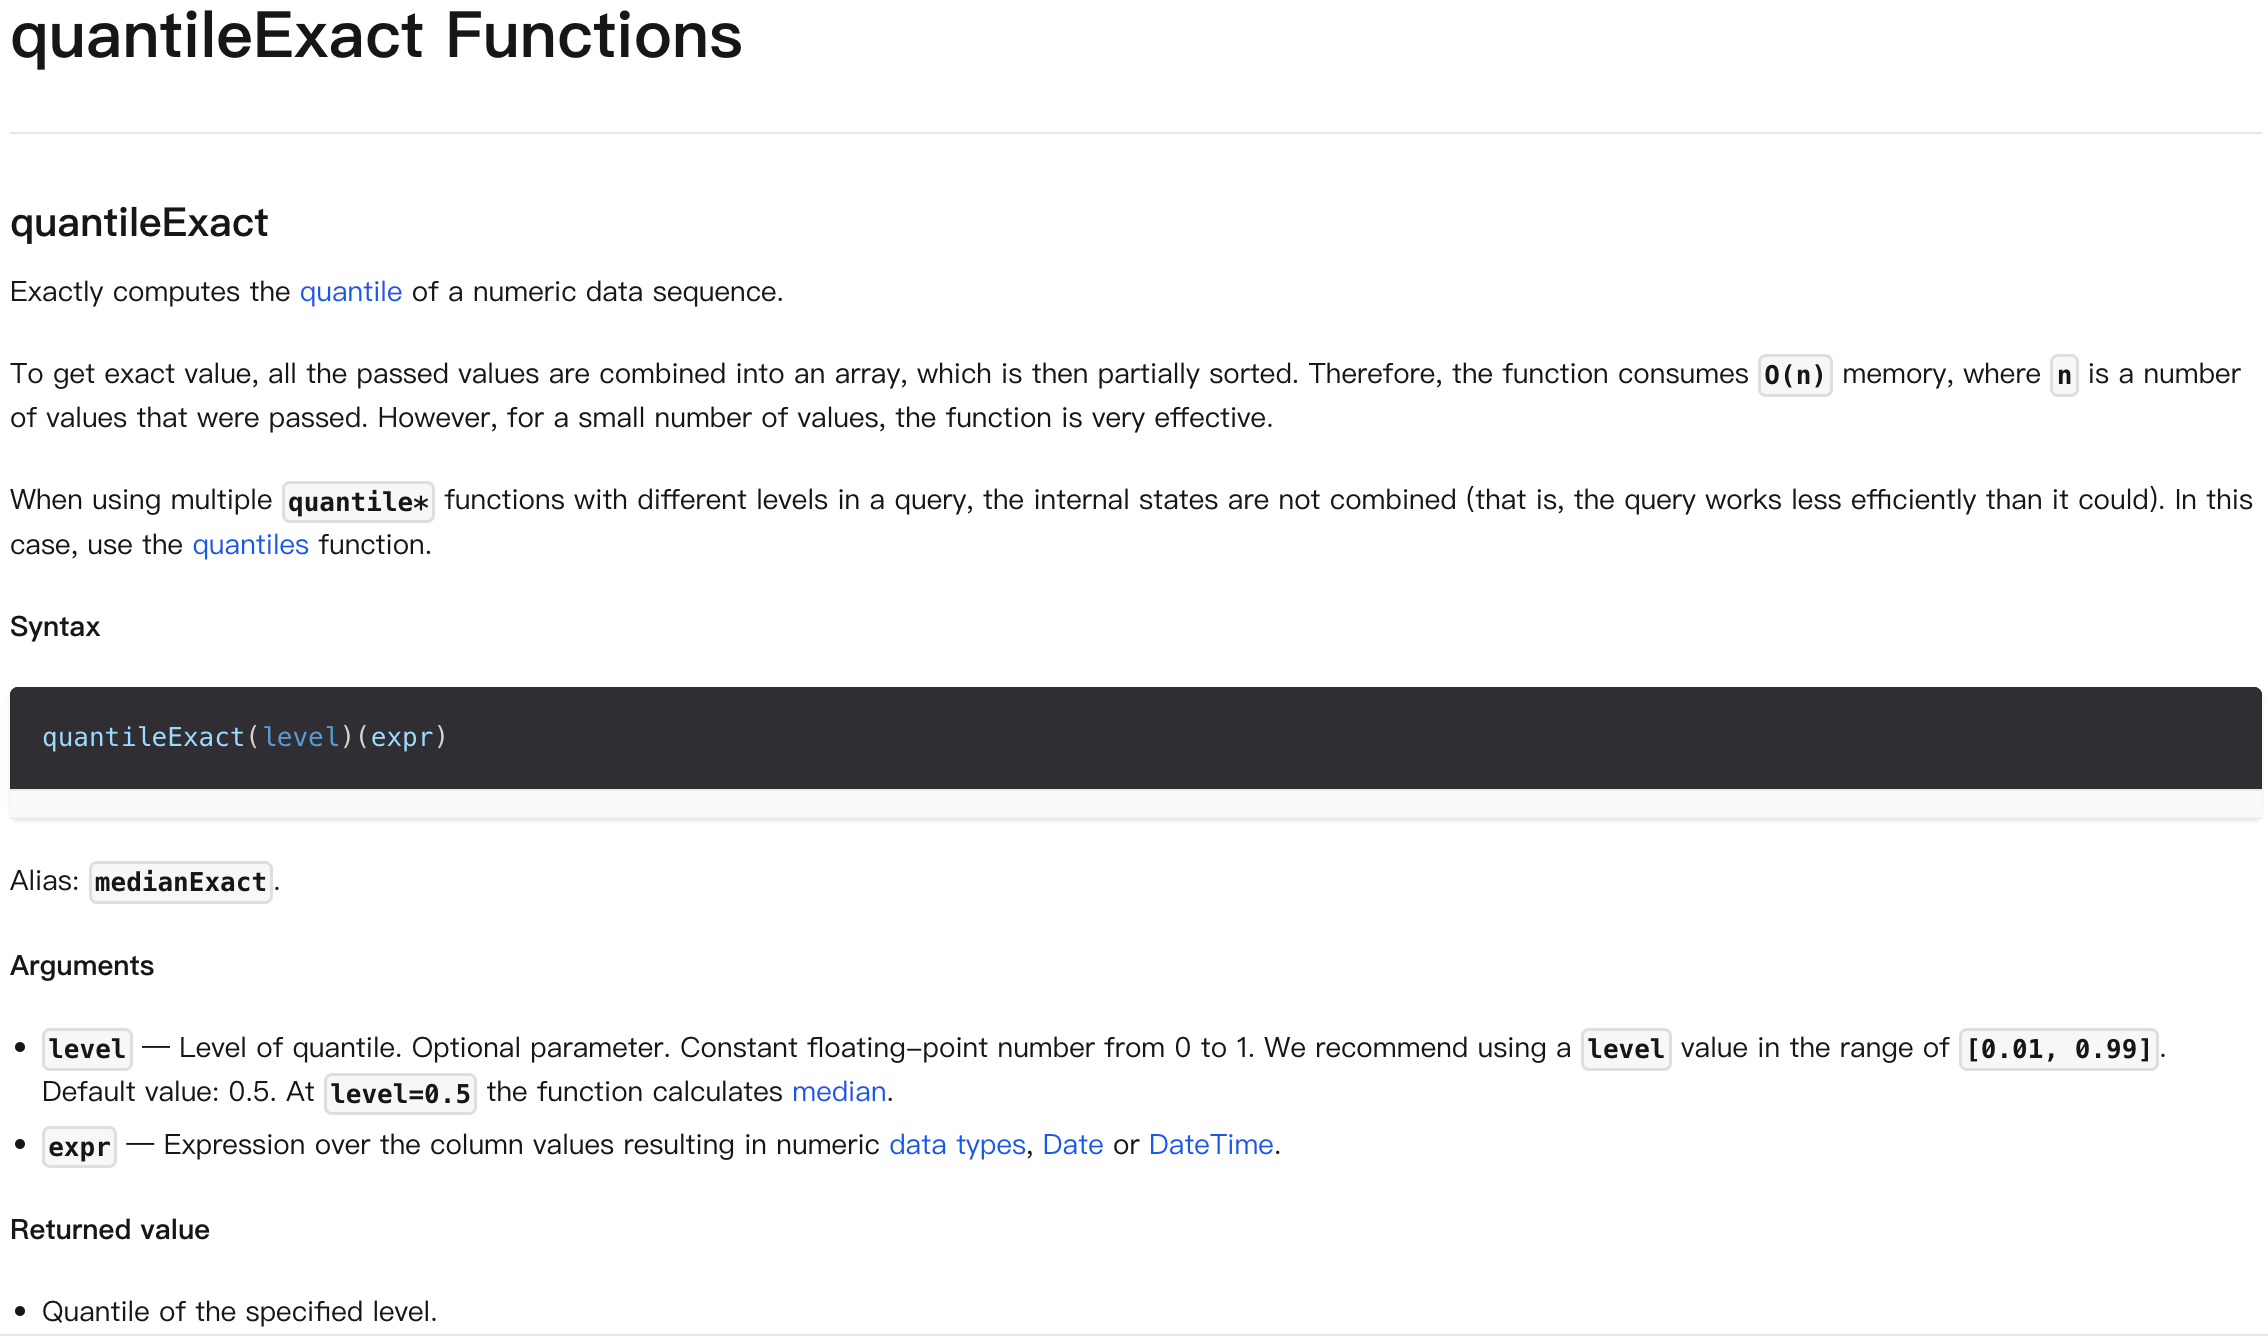Open the 'Date' type link
Viewport: 2268px width, 1336px height.
click(1072, 1145)
